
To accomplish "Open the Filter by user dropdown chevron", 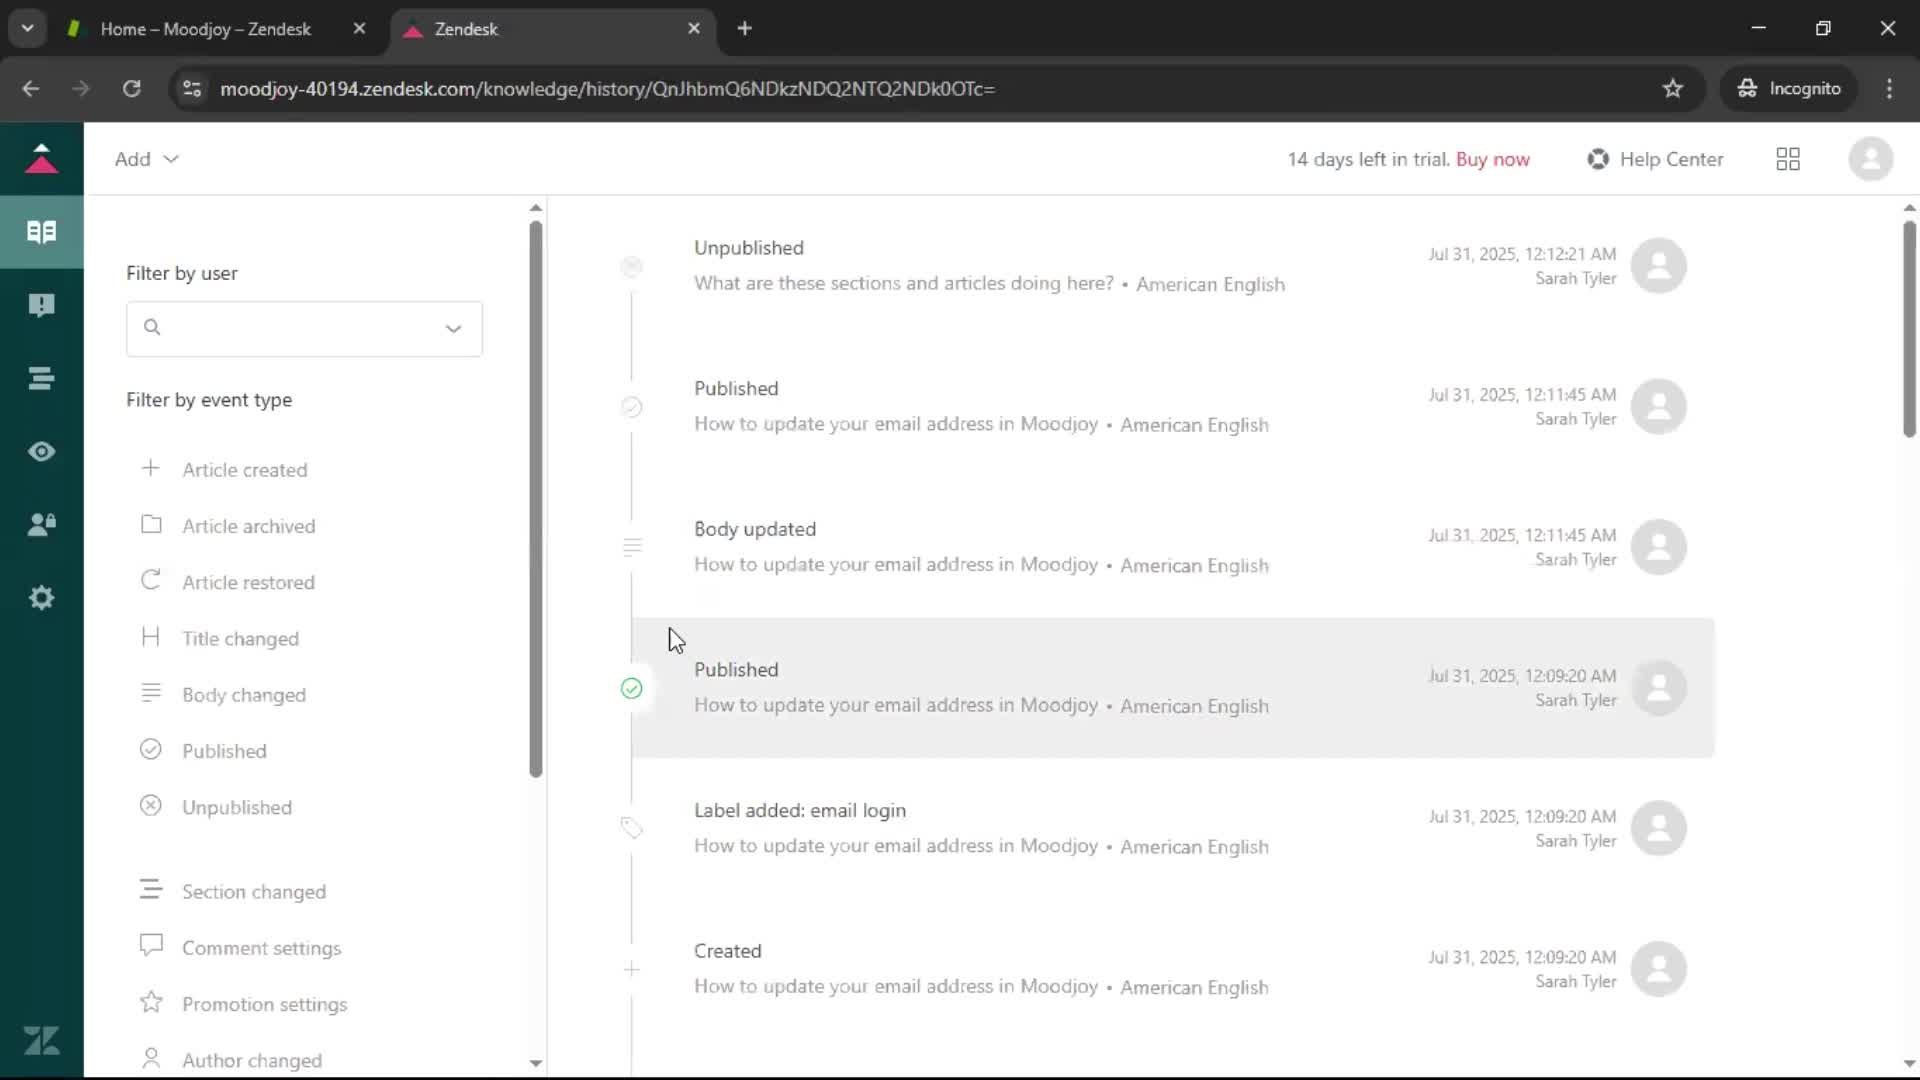I will [453, 329].
